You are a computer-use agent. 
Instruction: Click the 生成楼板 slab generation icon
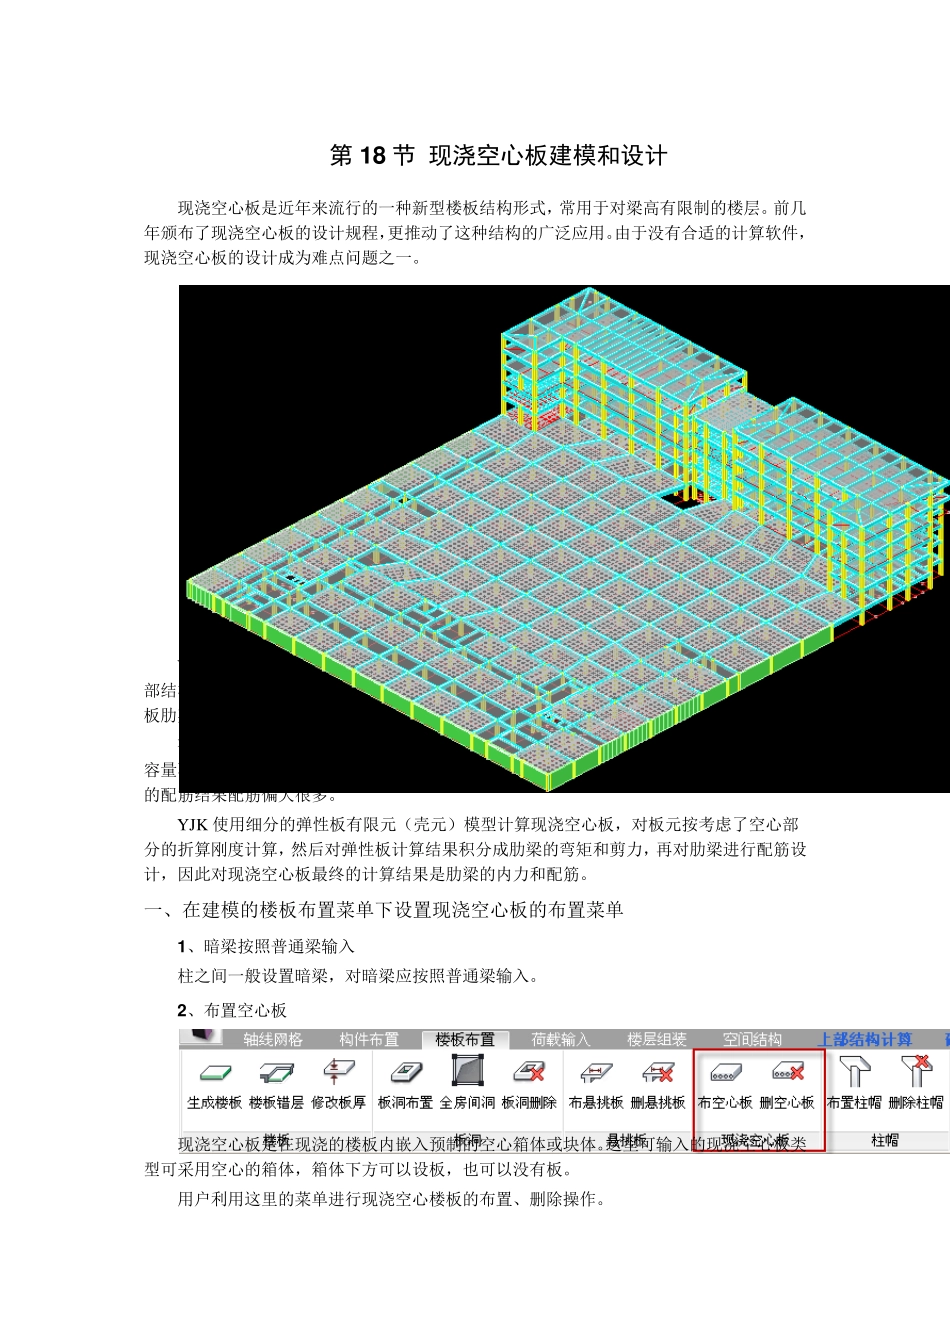pyautogui.click(x=215, y=1073)
